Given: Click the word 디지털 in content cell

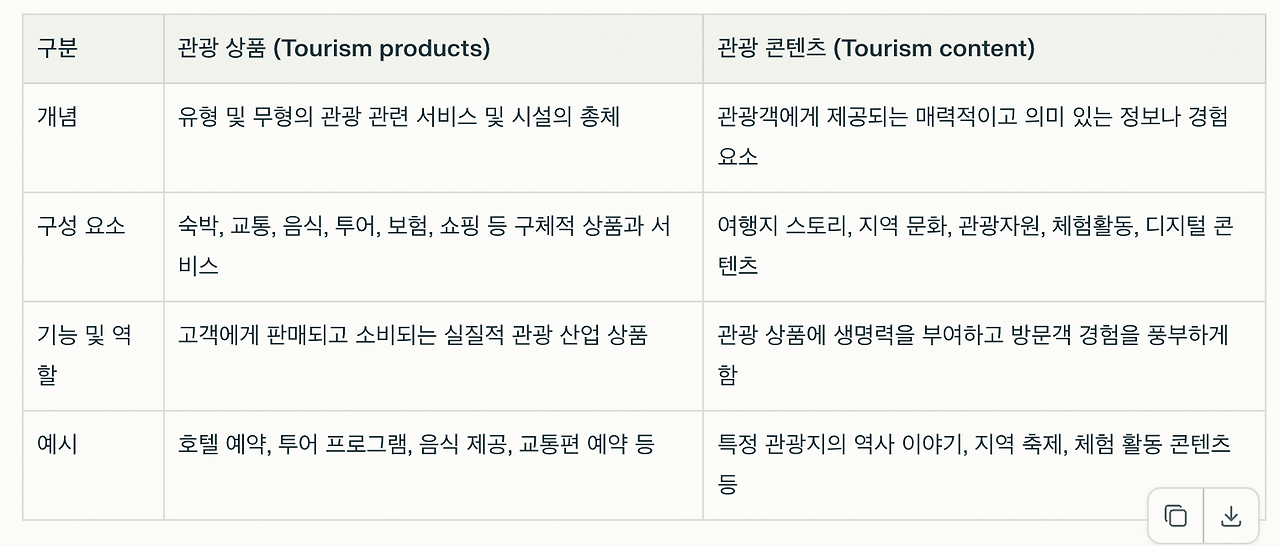Looking at the screenshot, I should (1175, 226).
